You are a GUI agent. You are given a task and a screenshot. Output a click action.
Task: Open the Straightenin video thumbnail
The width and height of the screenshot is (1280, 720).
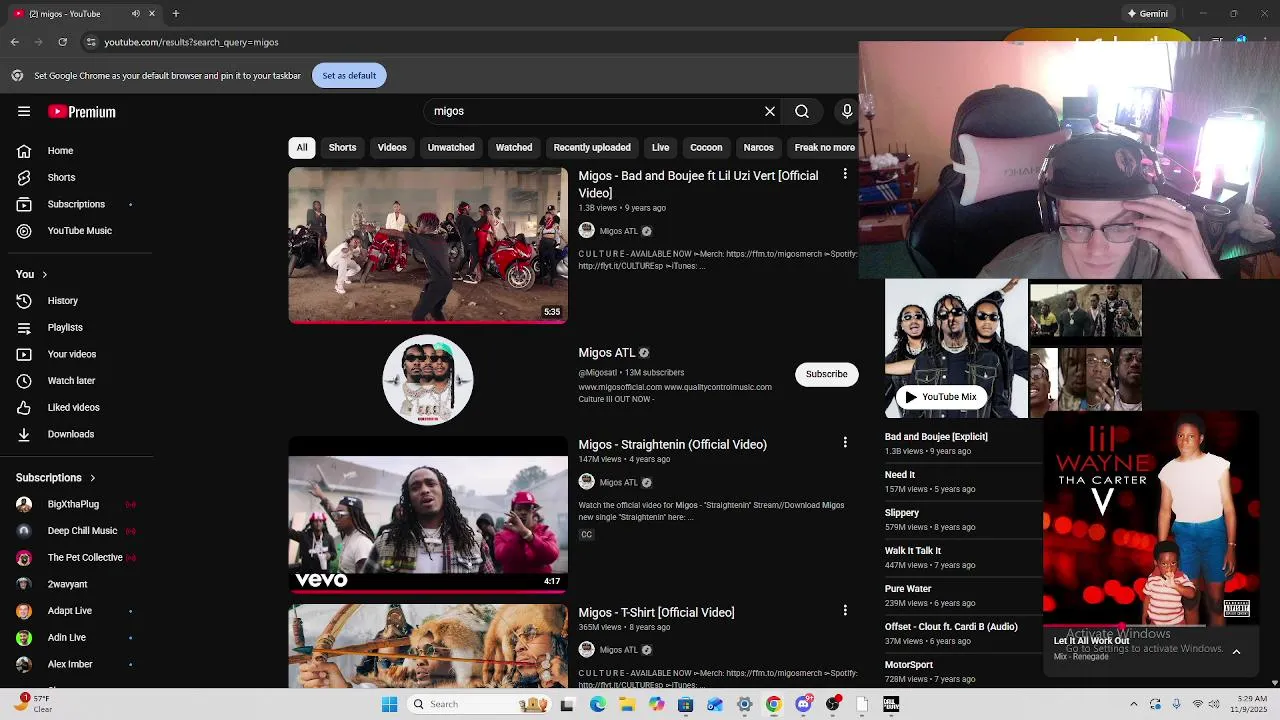coord(428,514)
